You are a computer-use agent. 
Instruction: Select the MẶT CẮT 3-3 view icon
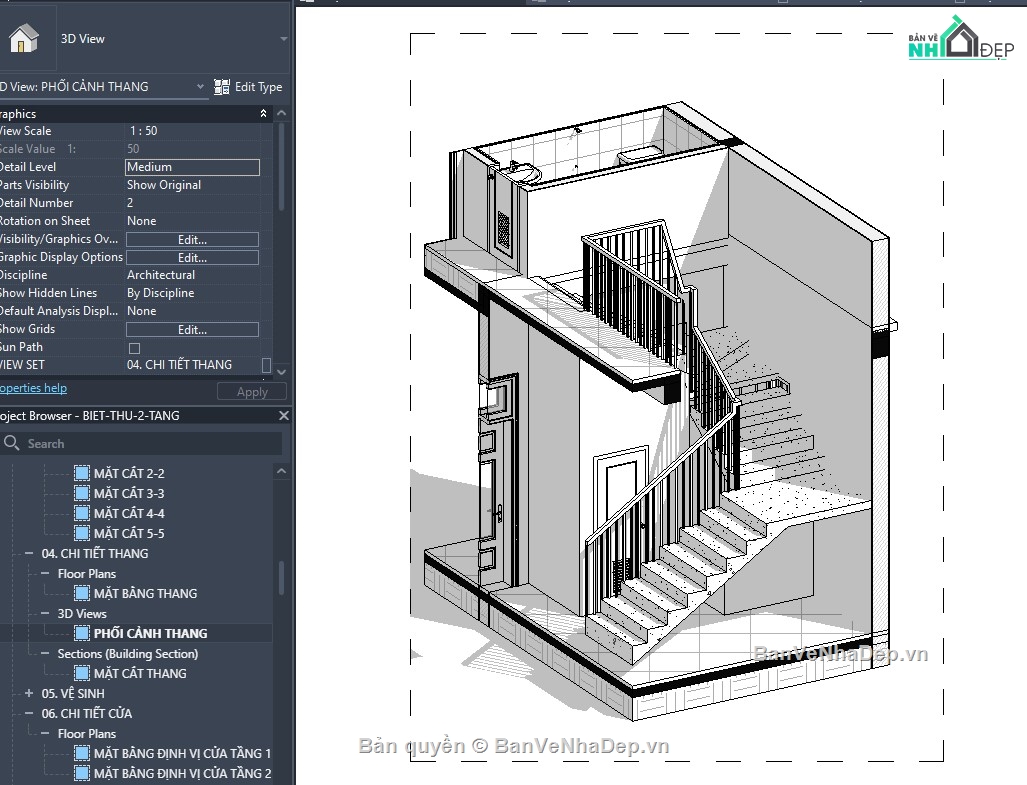[x=82, y=493]
